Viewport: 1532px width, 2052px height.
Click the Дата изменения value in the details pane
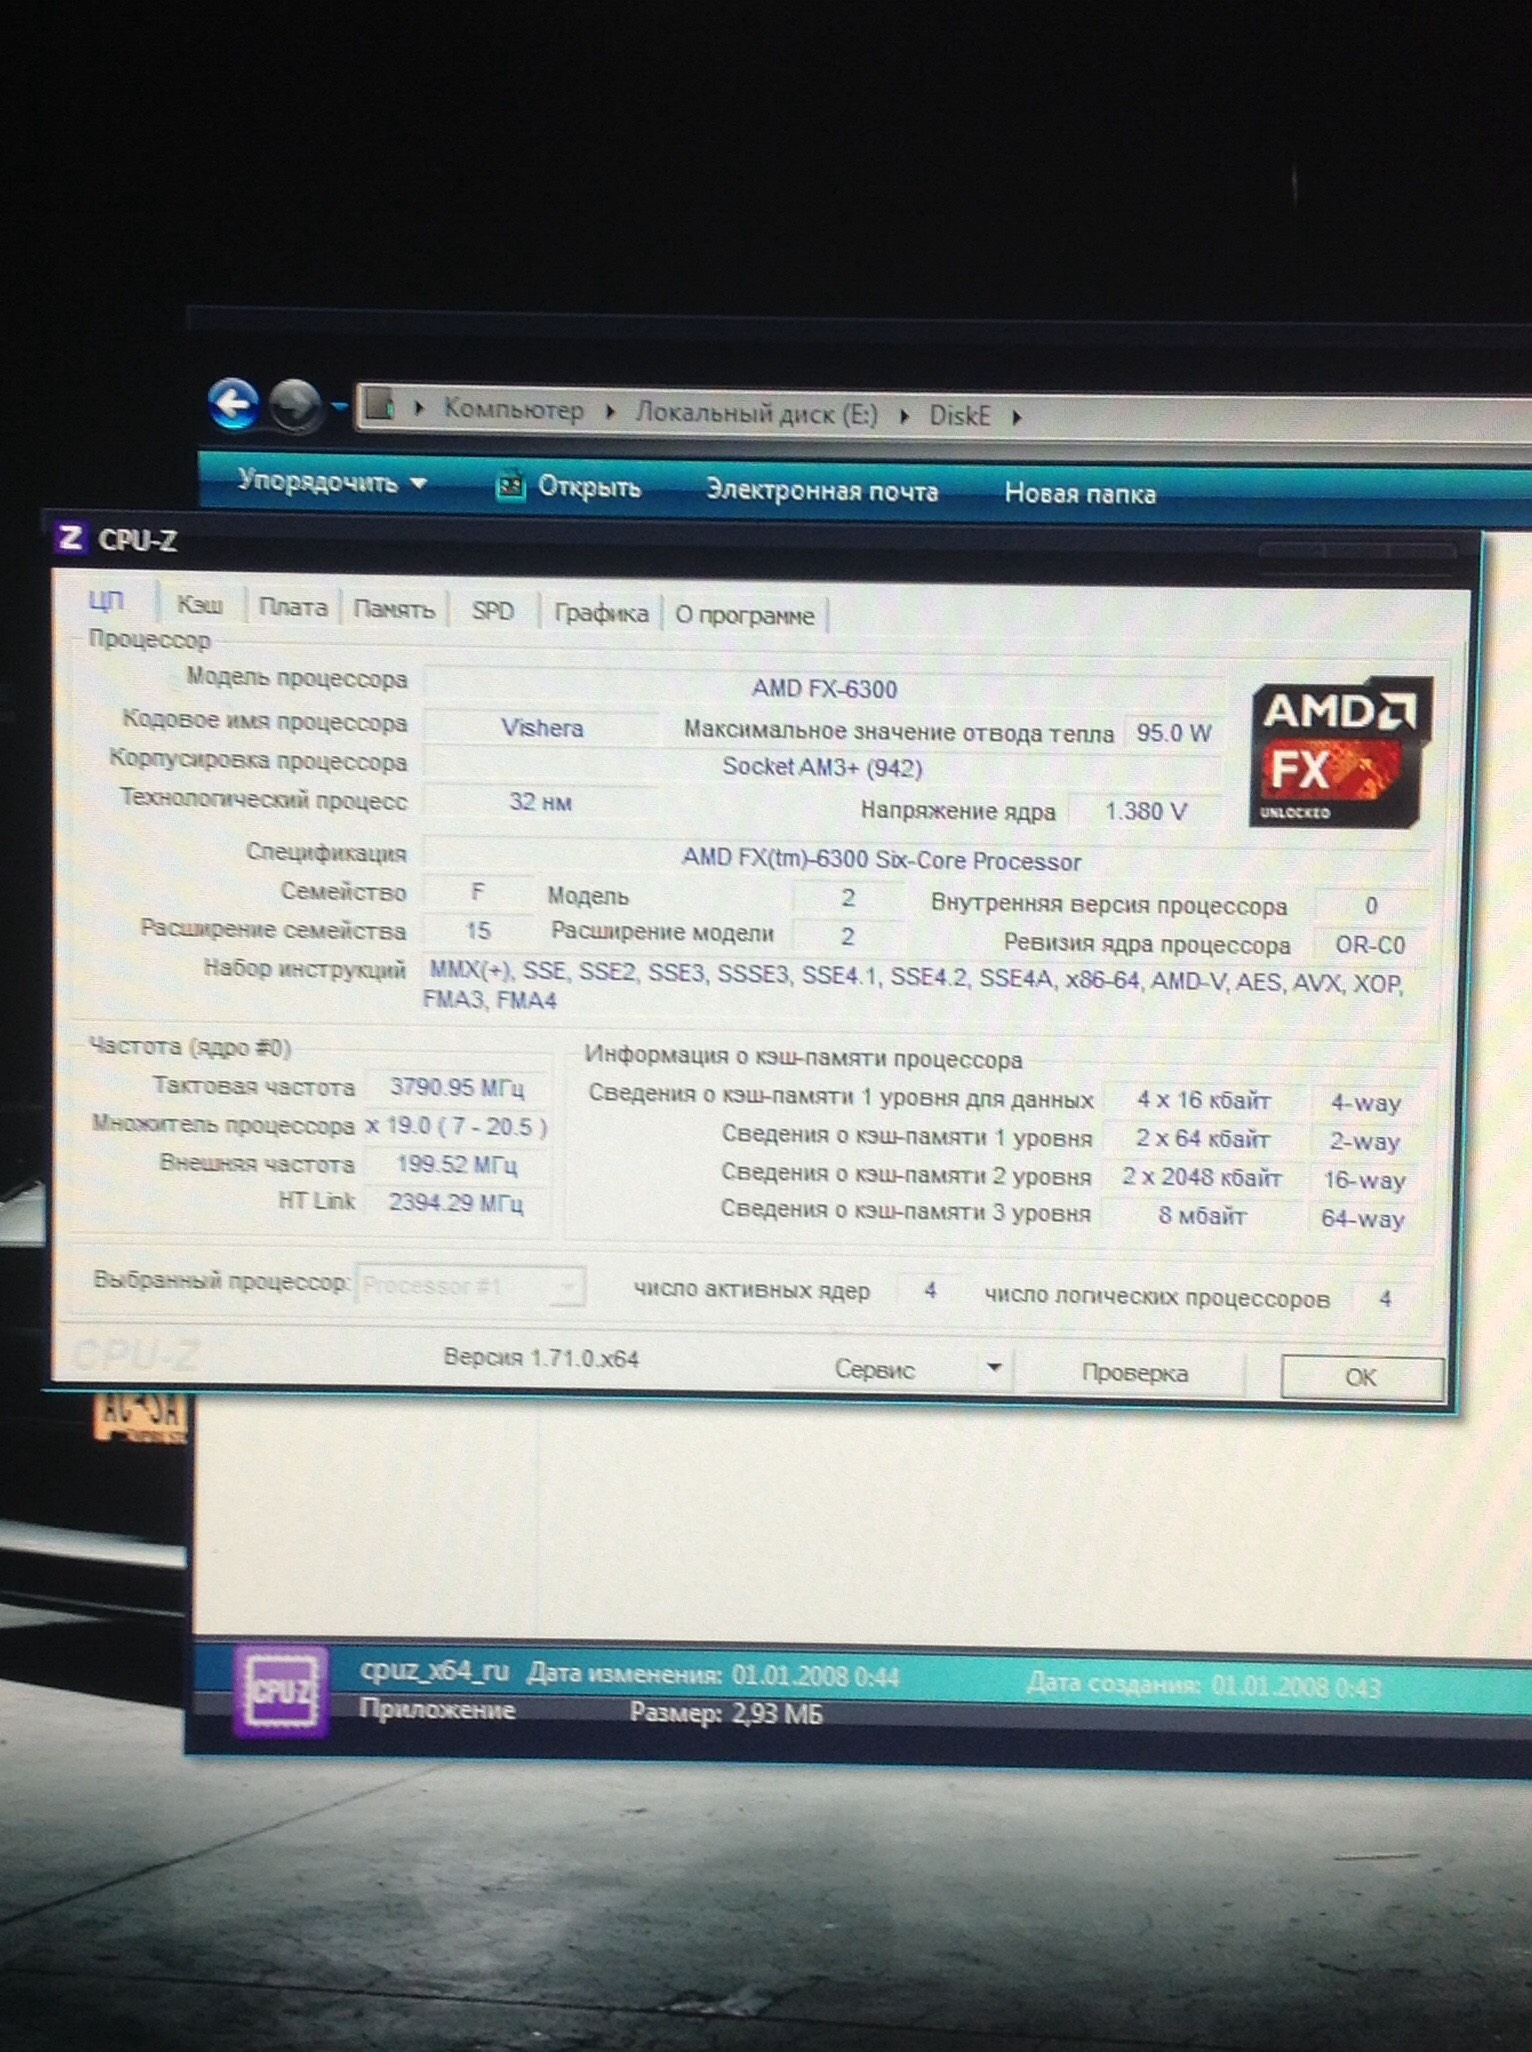(815, 1676)
